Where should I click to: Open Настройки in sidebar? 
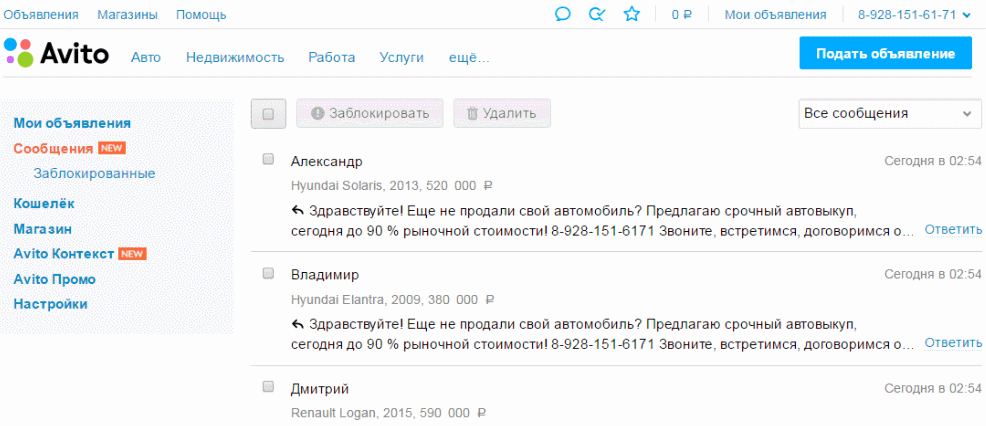(x=50, y=304)
